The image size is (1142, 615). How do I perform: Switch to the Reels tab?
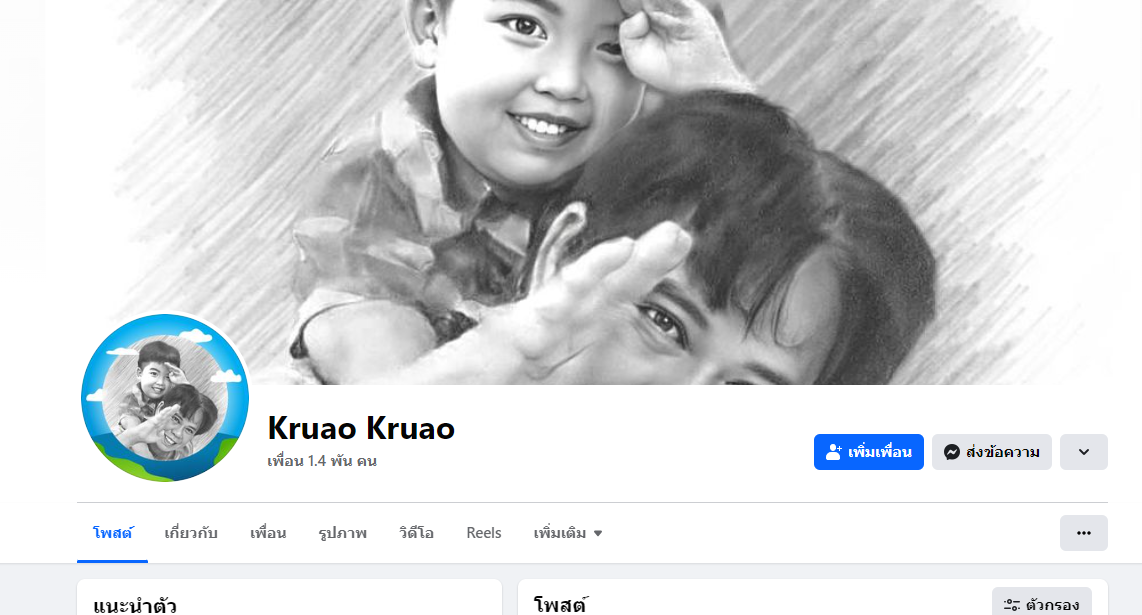pyautogui.click(x=484, y=533)
